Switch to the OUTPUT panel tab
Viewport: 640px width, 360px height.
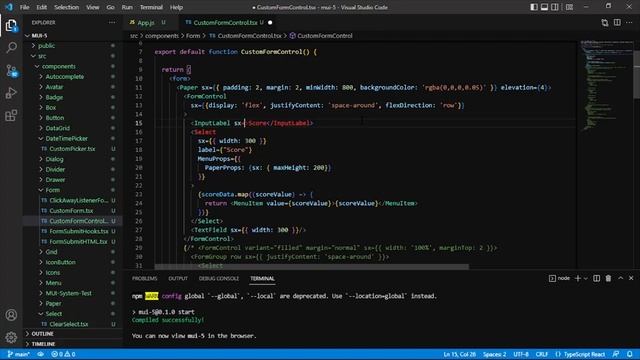[x=178, y=278]
